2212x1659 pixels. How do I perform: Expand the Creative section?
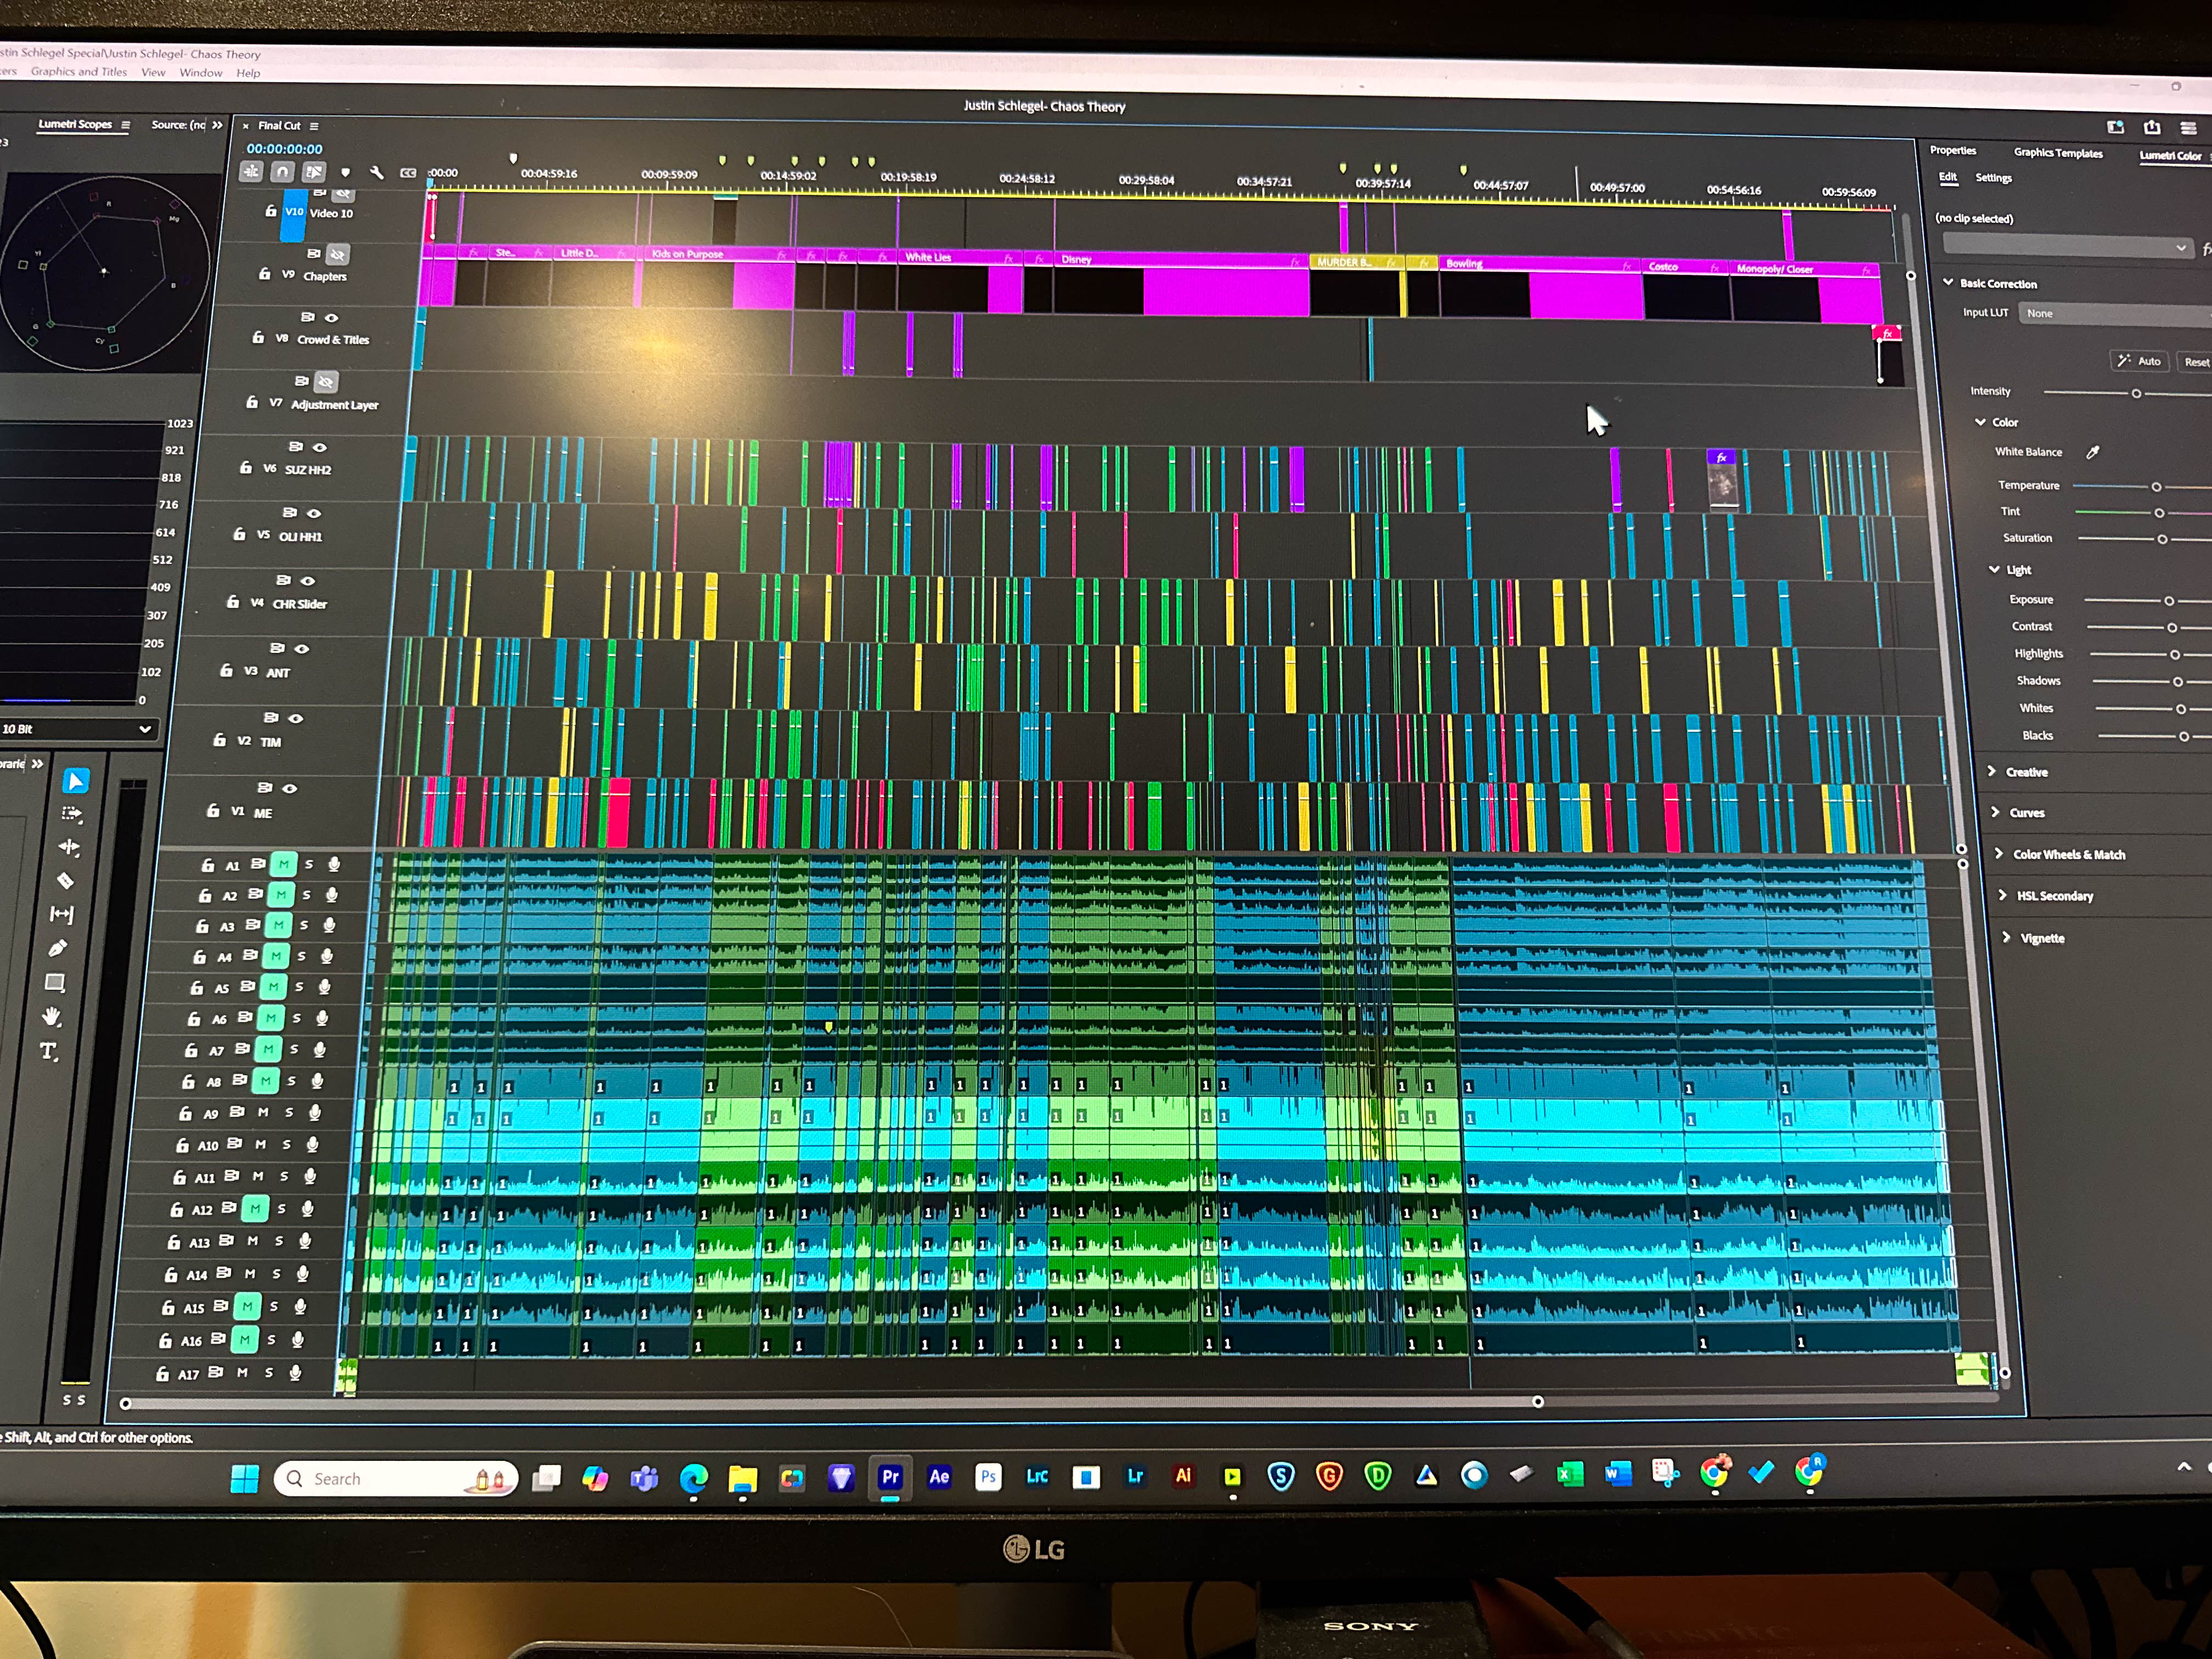tap(2025, 772)
